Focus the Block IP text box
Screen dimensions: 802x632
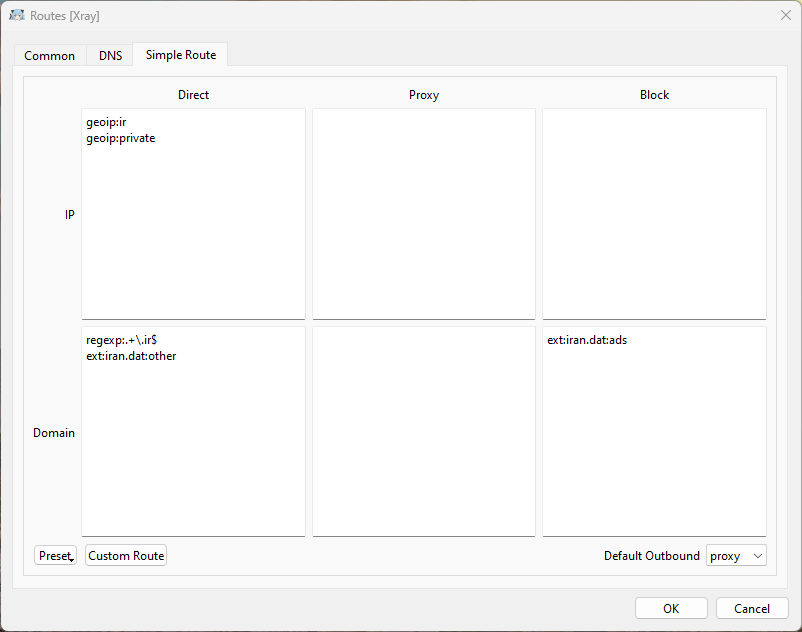point(654,214)
